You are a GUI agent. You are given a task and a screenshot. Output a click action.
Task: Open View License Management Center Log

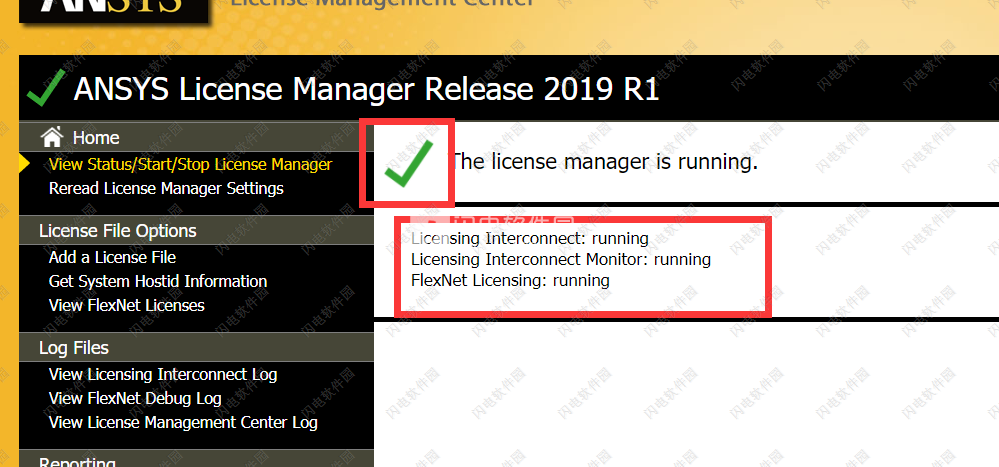(x=183, y=422)
